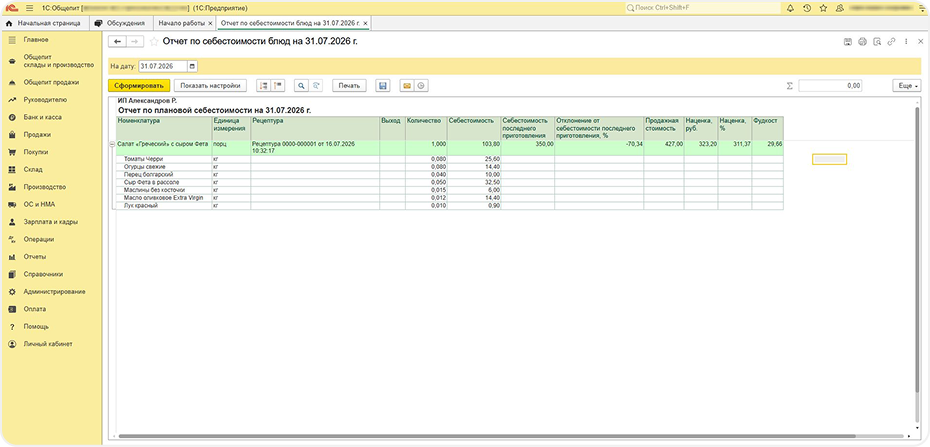Image resolution: width=930 pixels, height=447 pixels.
Task: Add report to favorites with star
Action: (x=154, y=41)
